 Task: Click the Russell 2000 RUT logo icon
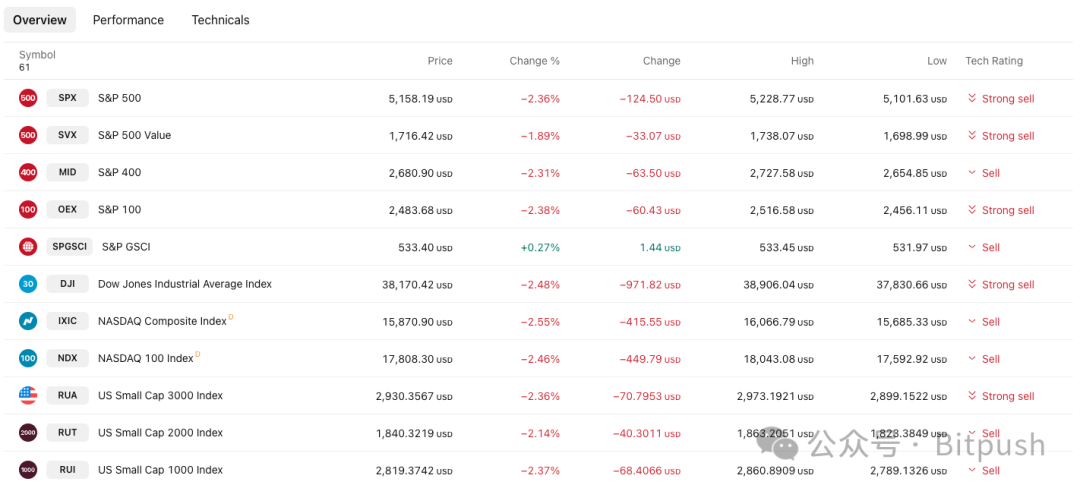click(28, 433)
